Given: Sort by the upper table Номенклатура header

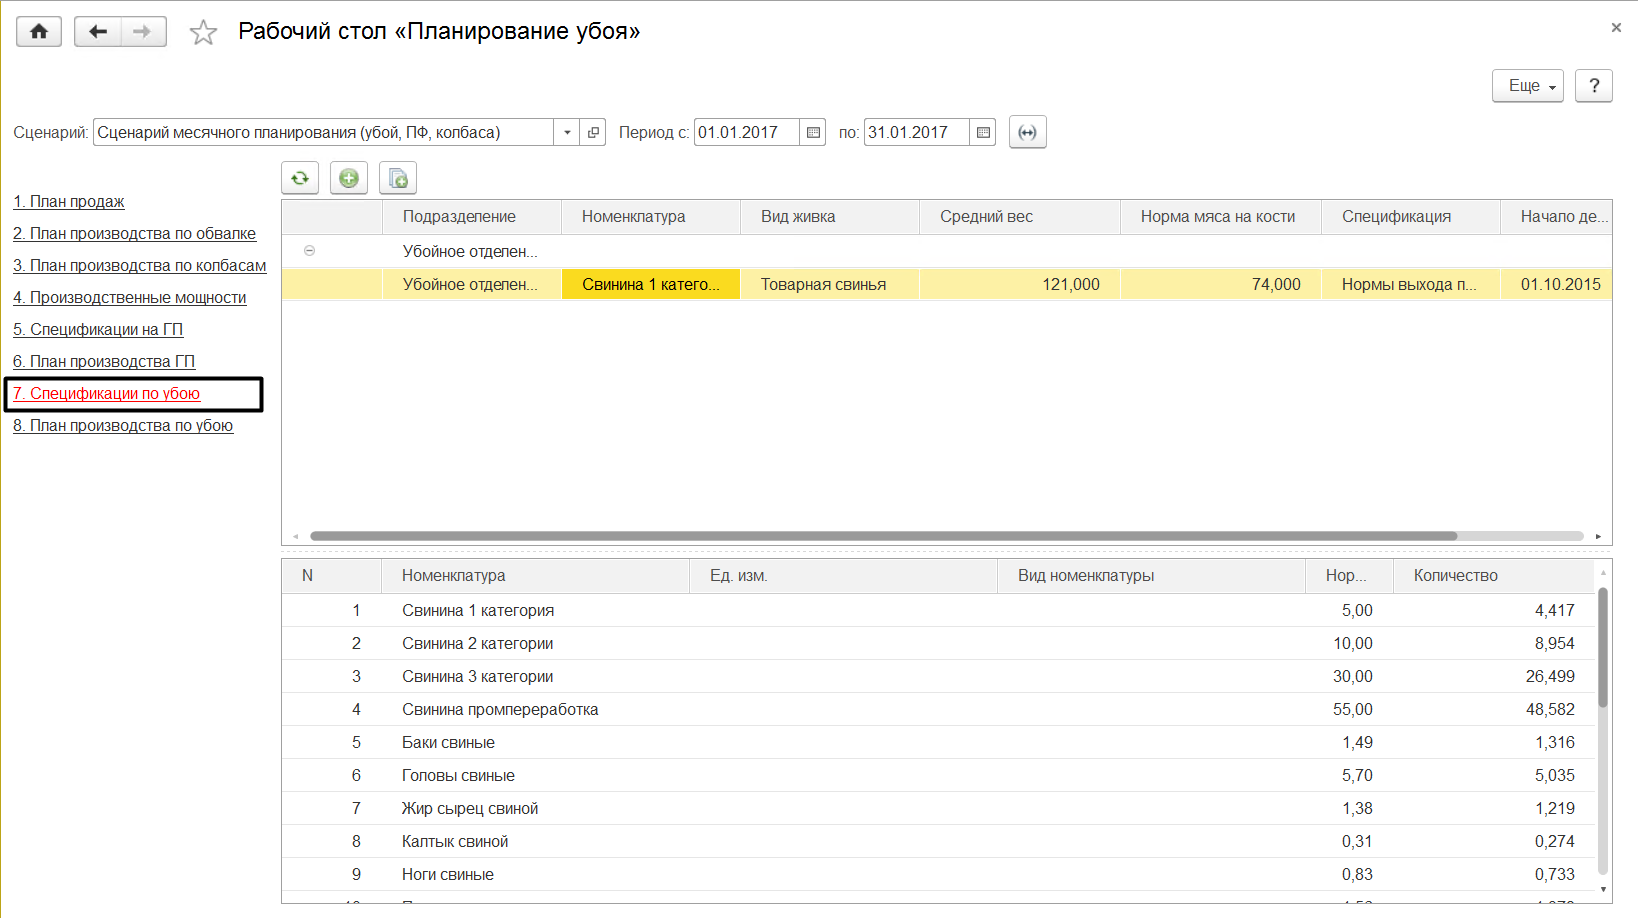Looking at the screenshot, I should click(x=651, y=217).
